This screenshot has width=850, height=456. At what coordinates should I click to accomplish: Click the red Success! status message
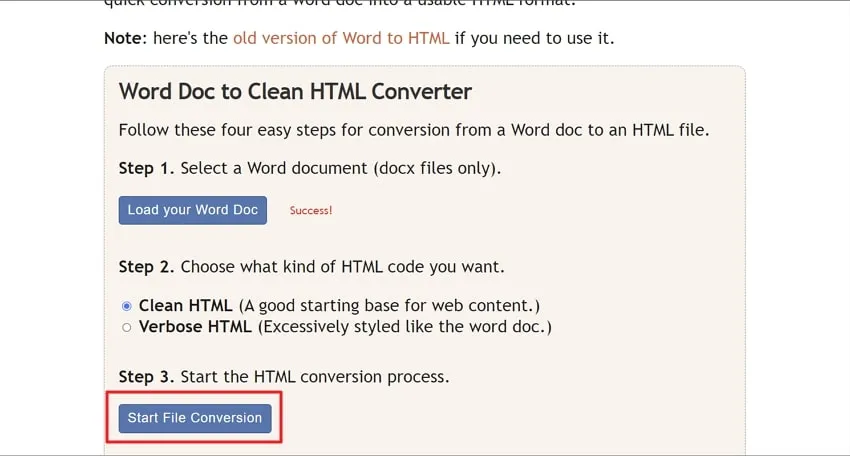311,211
